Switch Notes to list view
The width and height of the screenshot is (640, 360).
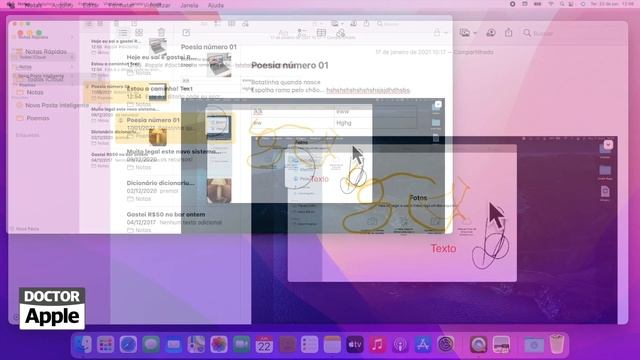(122, 33)
